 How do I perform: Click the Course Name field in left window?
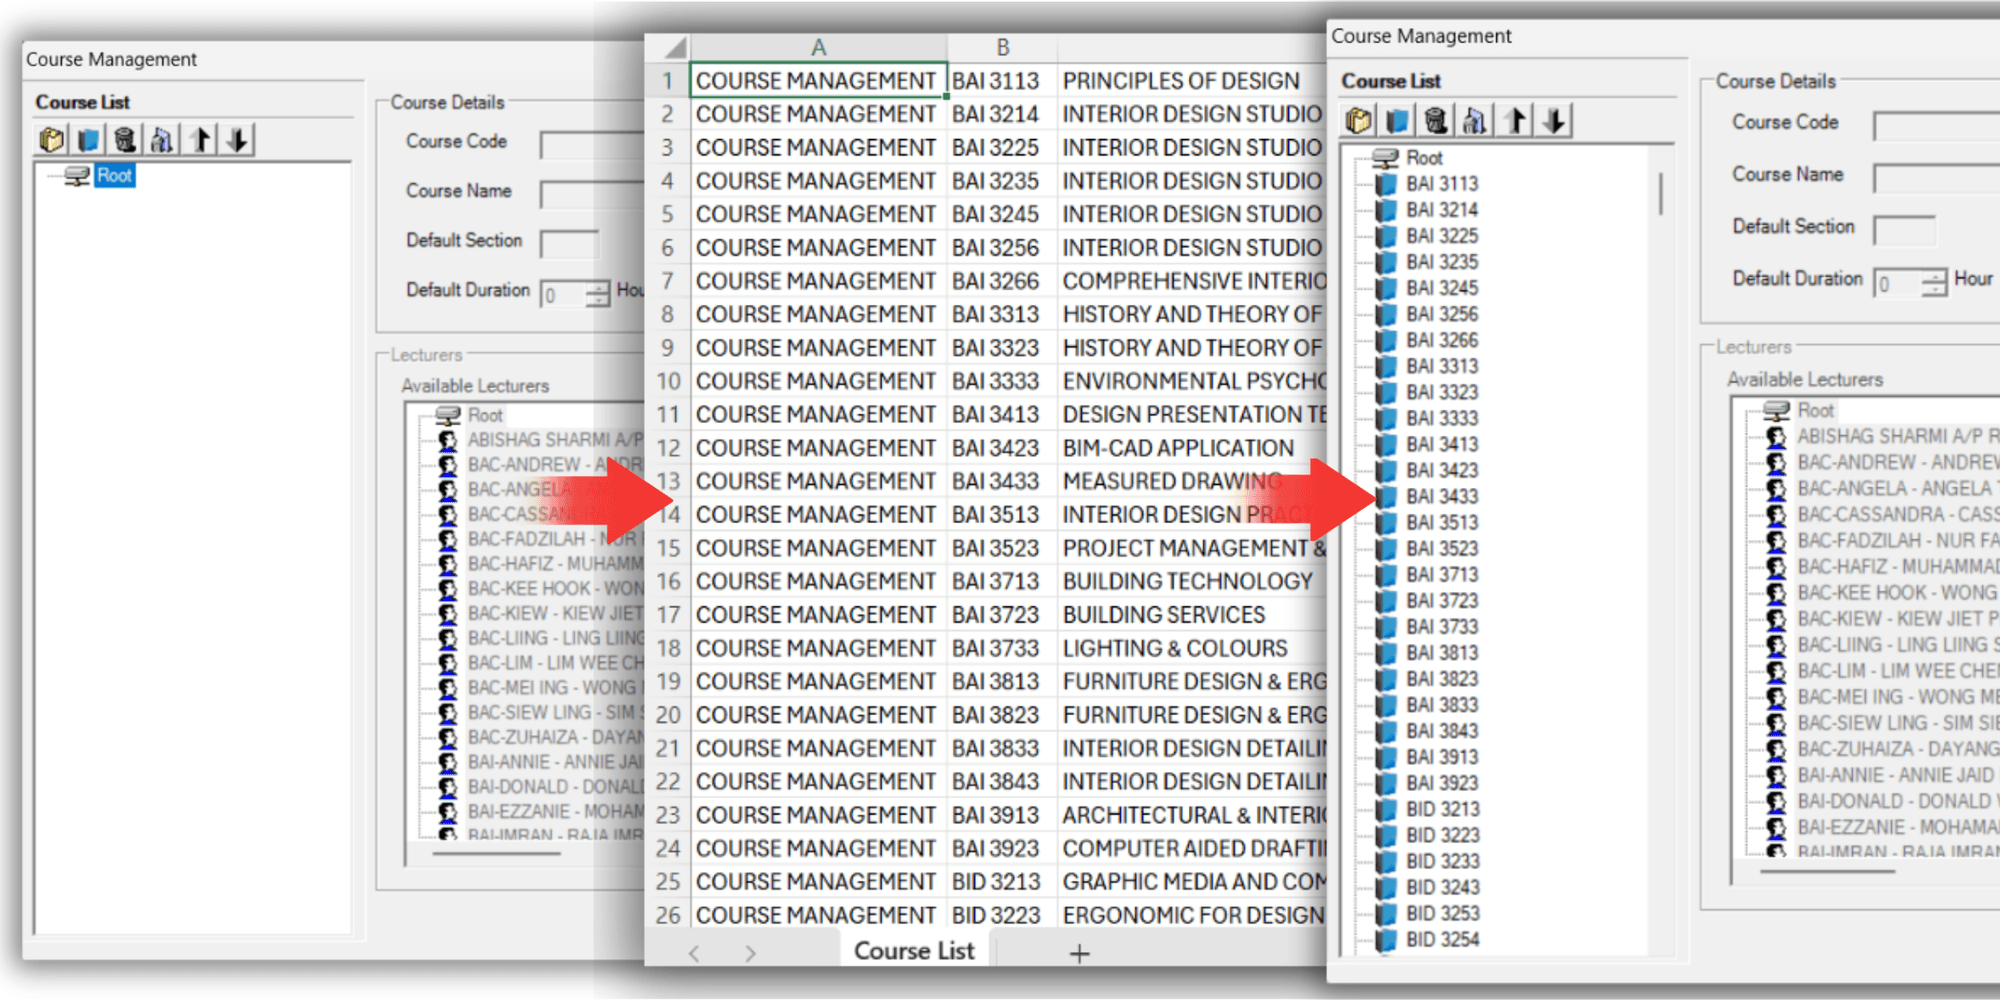click(592, 194)
